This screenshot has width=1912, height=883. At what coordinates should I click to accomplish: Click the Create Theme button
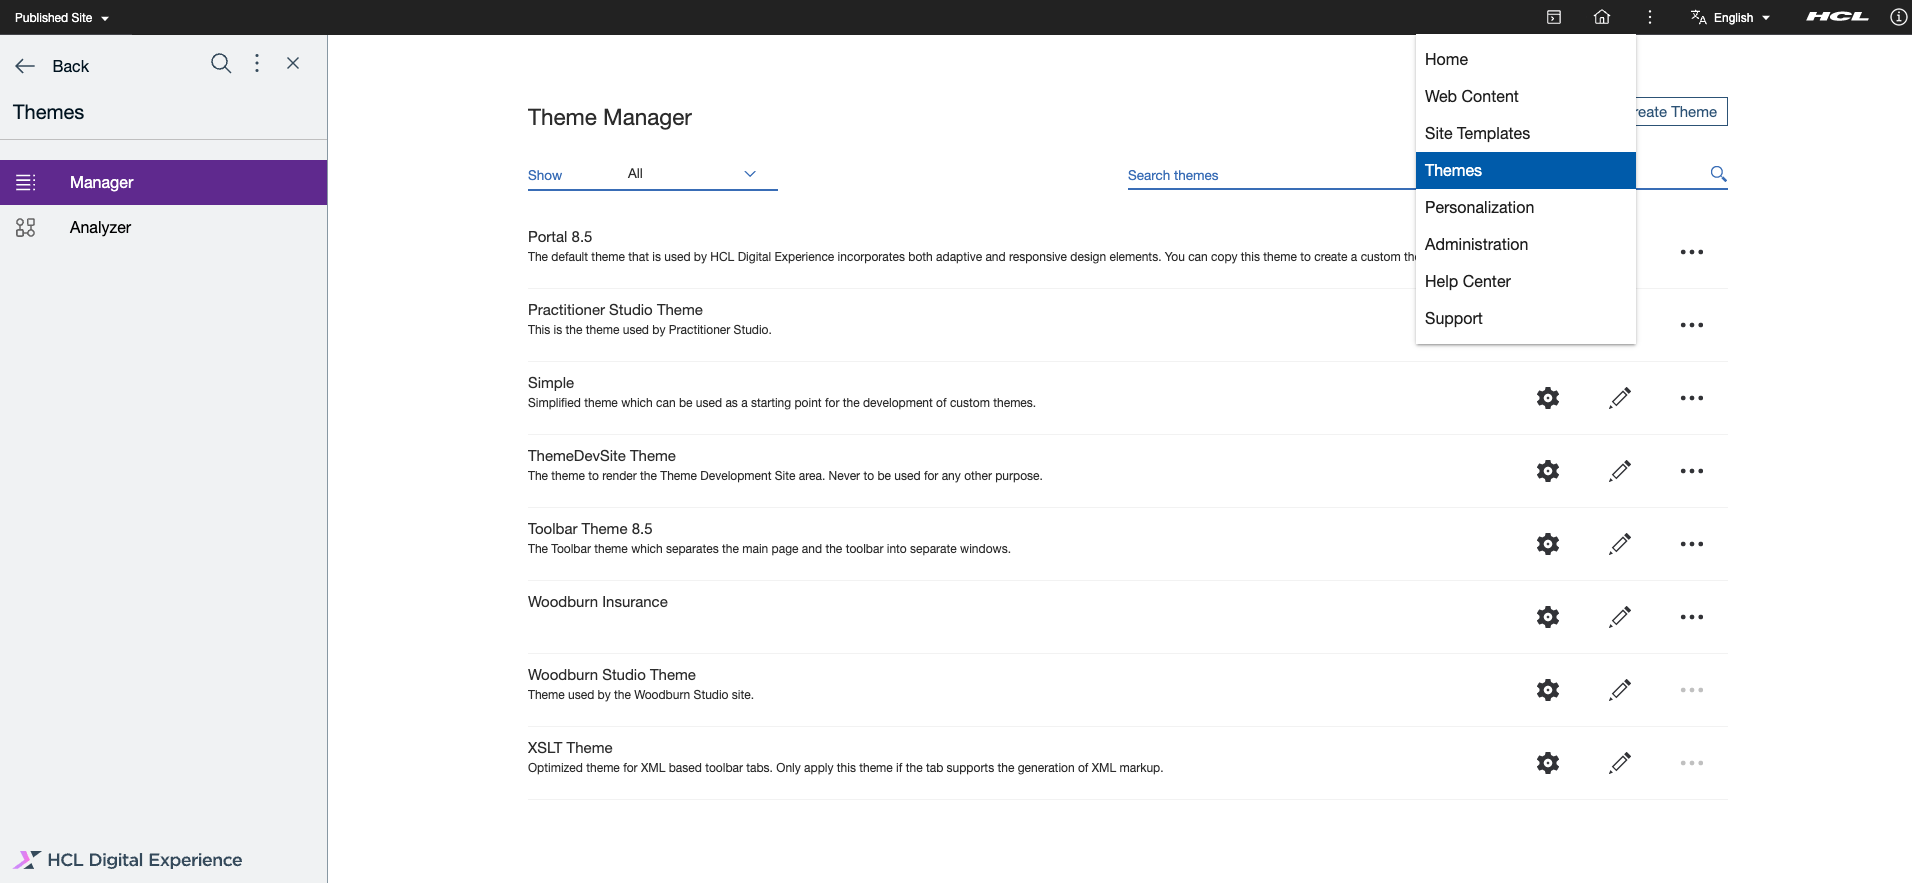1682,112
